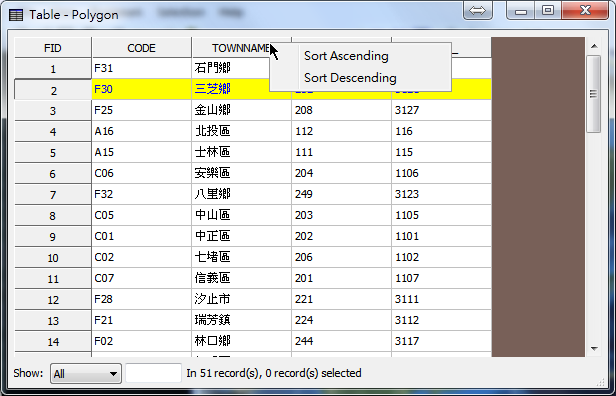Click town name 林口鄉

coord(213,341)
